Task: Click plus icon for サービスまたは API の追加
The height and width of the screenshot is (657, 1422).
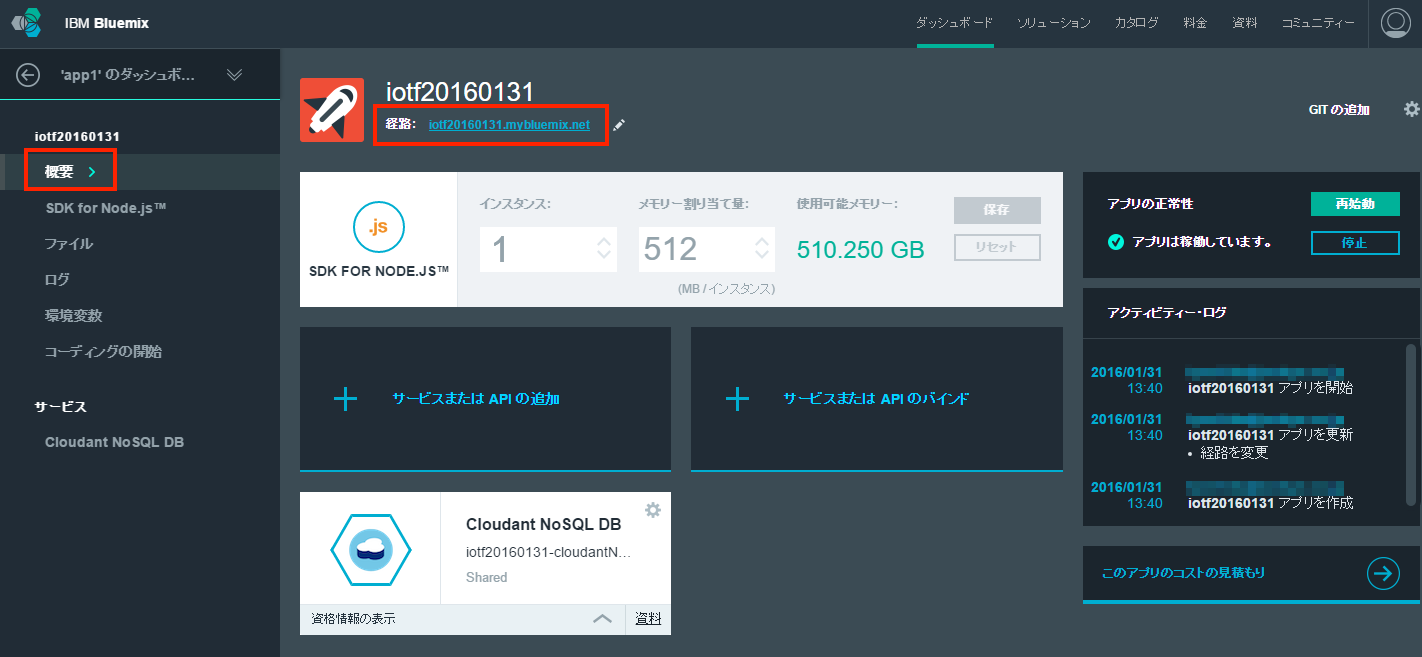Action: [x=345, y=399]
